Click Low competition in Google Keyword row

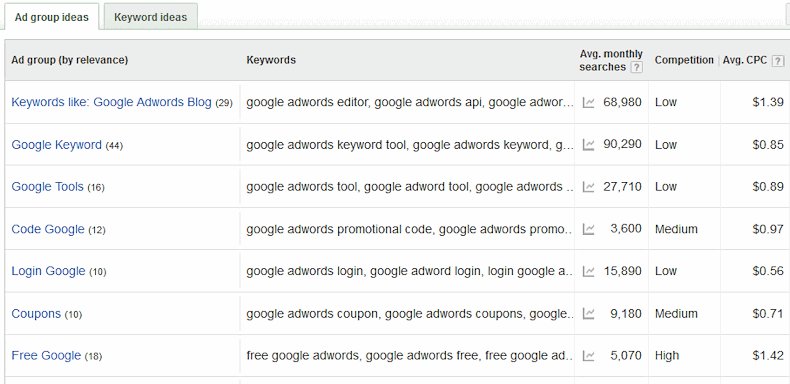pyautogui.click(x=666, y=145)
